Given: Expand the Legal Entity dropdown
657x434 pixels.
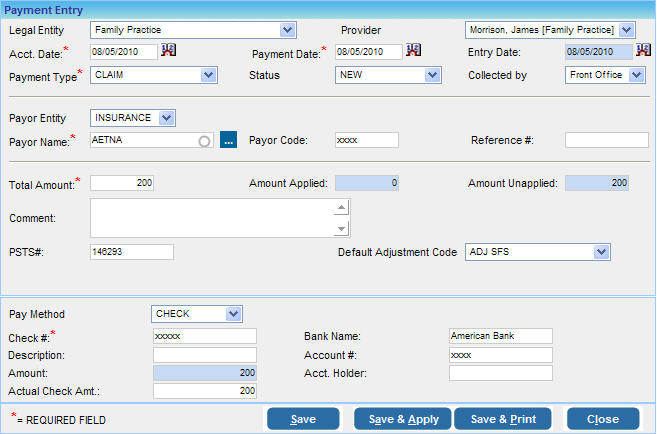Looking at the screenshot, I should click(x=287, y=30).
